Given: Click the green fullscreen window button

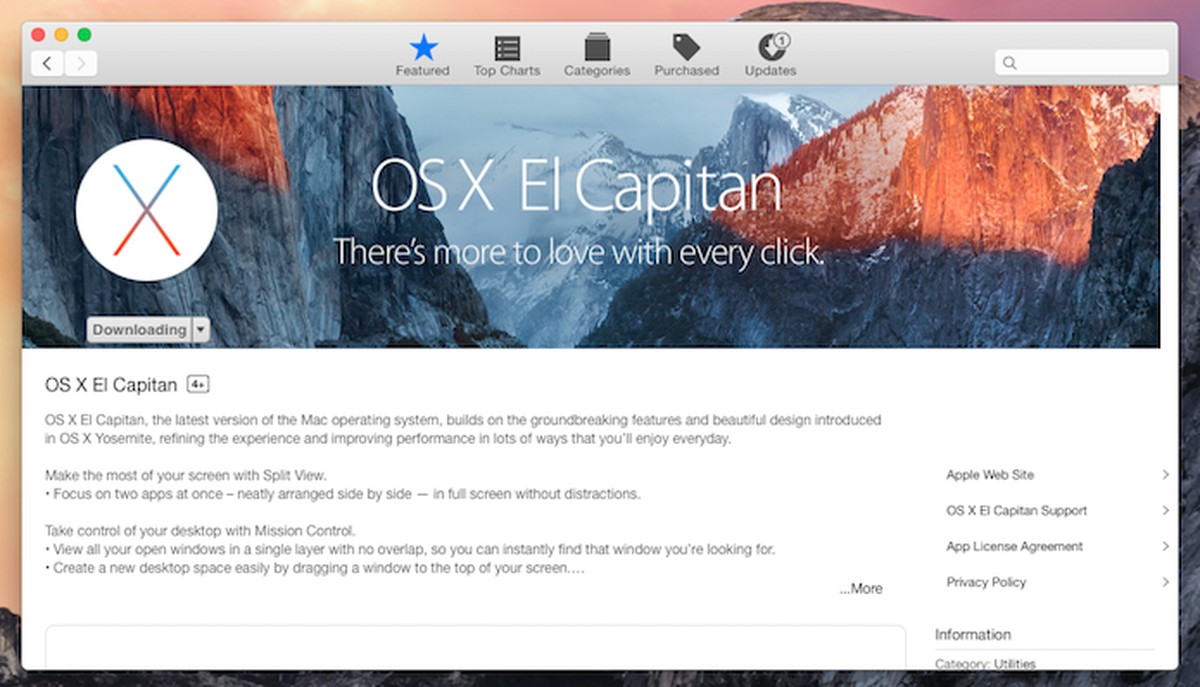Looking at the screenshot, I should click(84, 35).
